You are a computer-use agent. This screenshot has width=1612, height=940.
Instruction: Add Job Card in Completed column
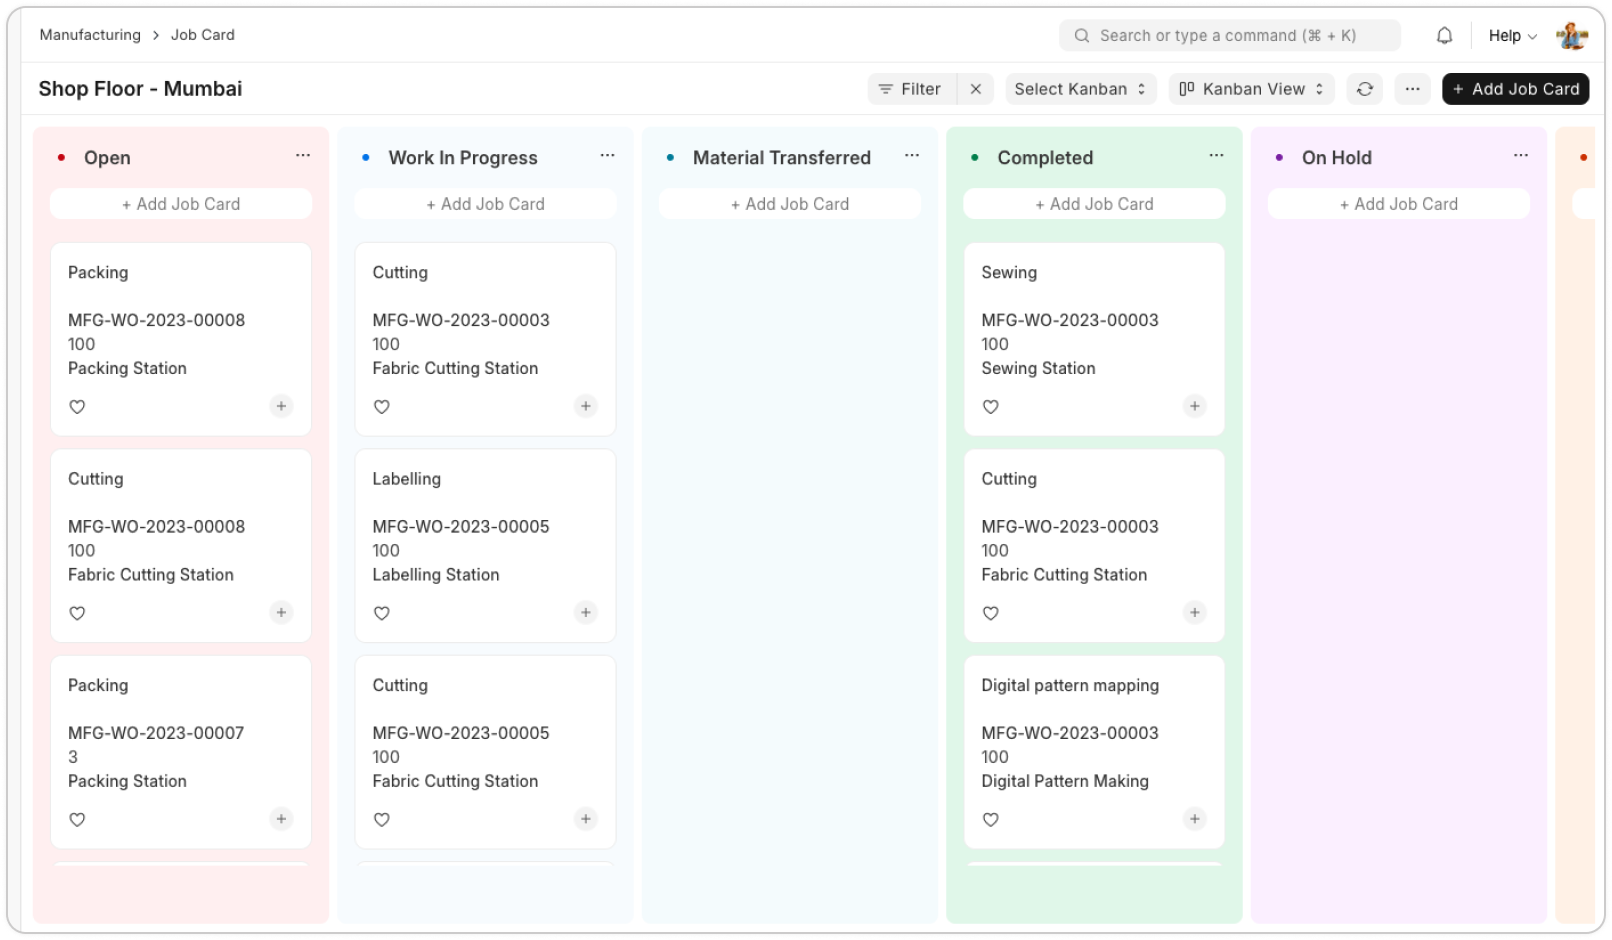[x=1095, y=204]
